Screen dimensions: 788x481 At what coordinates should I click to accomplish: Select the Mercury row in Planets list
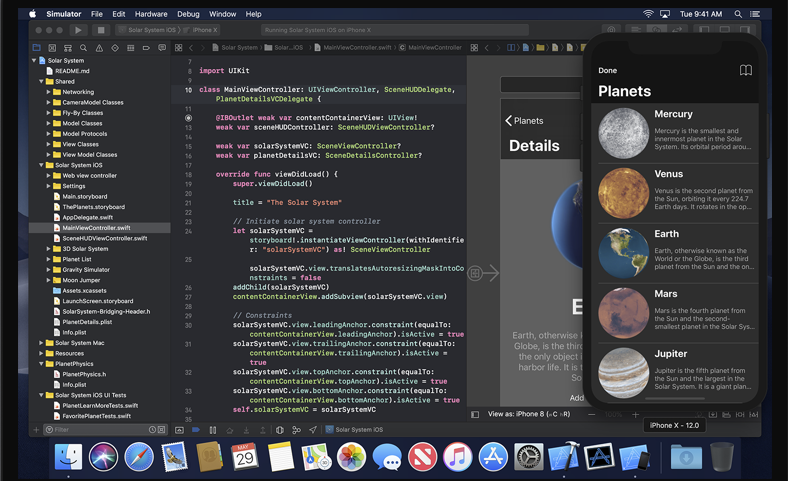(675, 134)
